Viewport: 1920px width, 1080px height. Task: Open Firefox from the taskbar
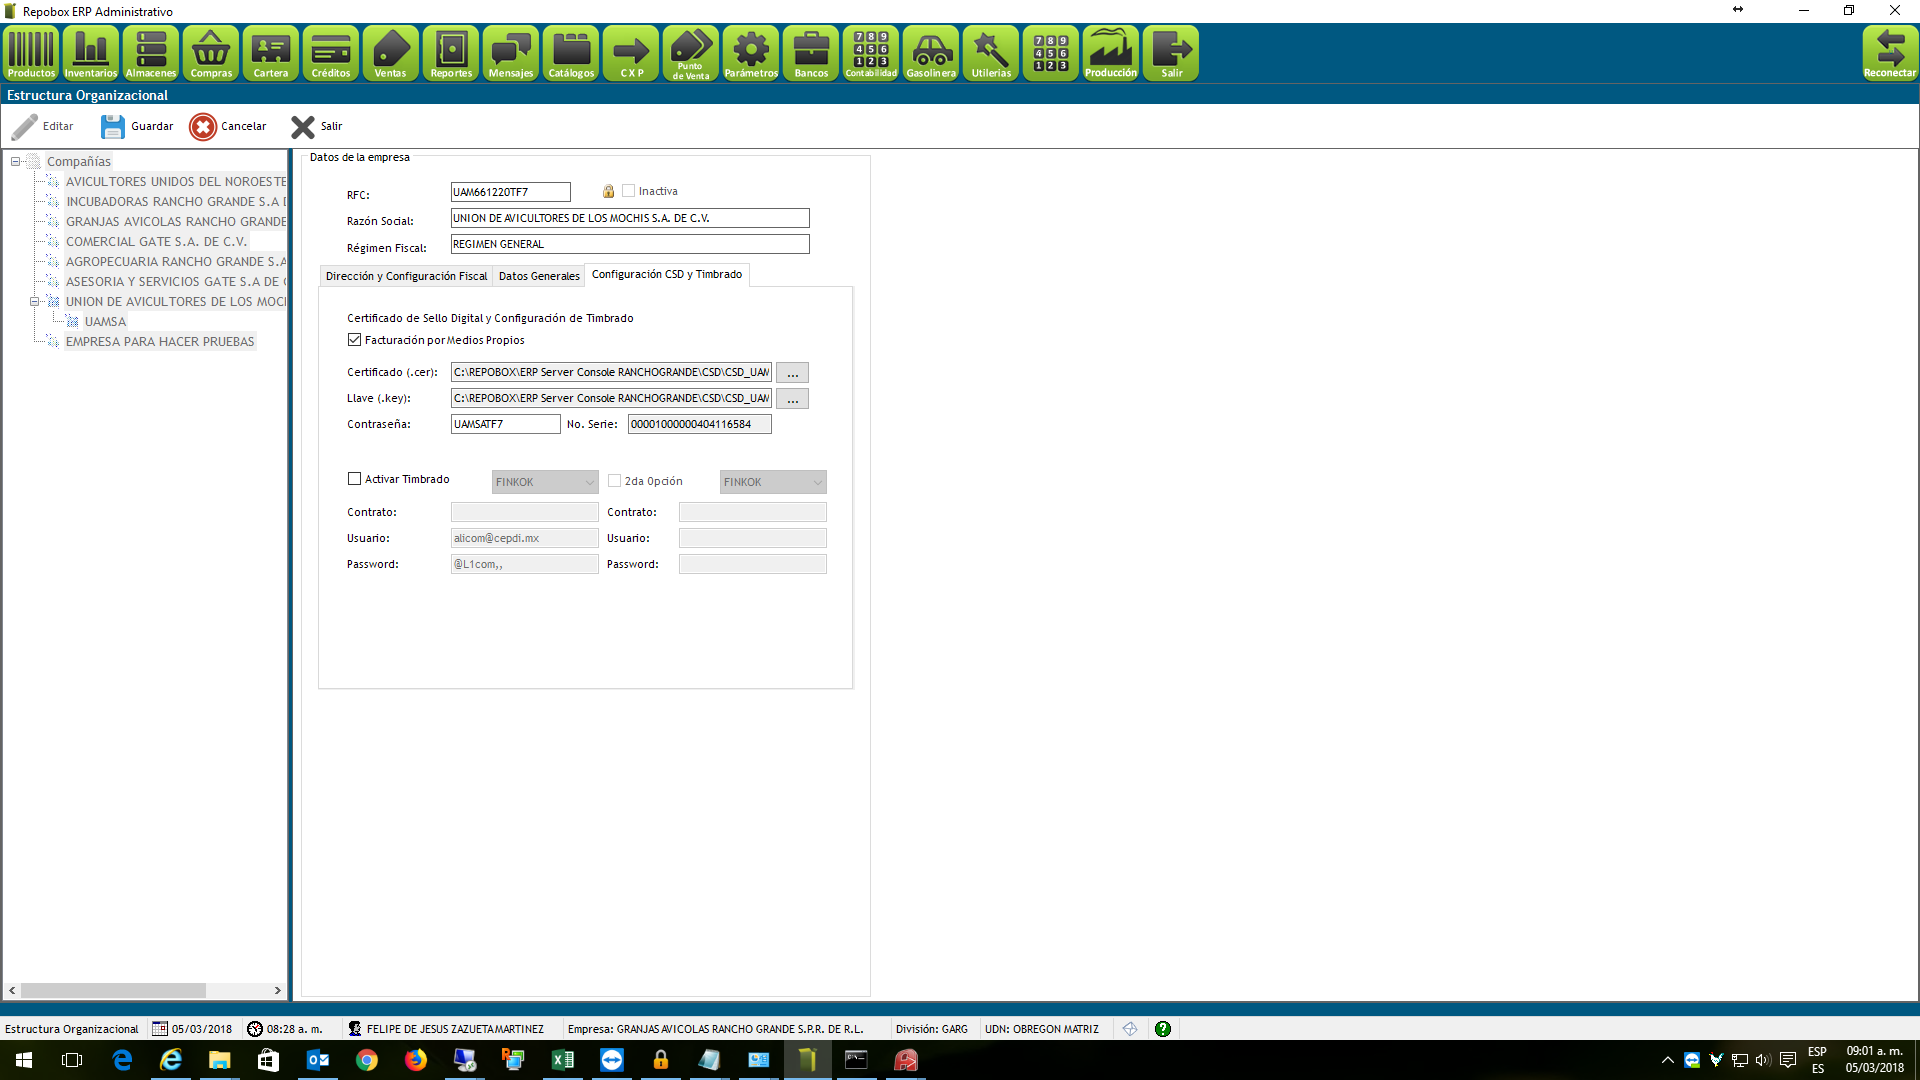[x=416, y=1060]
